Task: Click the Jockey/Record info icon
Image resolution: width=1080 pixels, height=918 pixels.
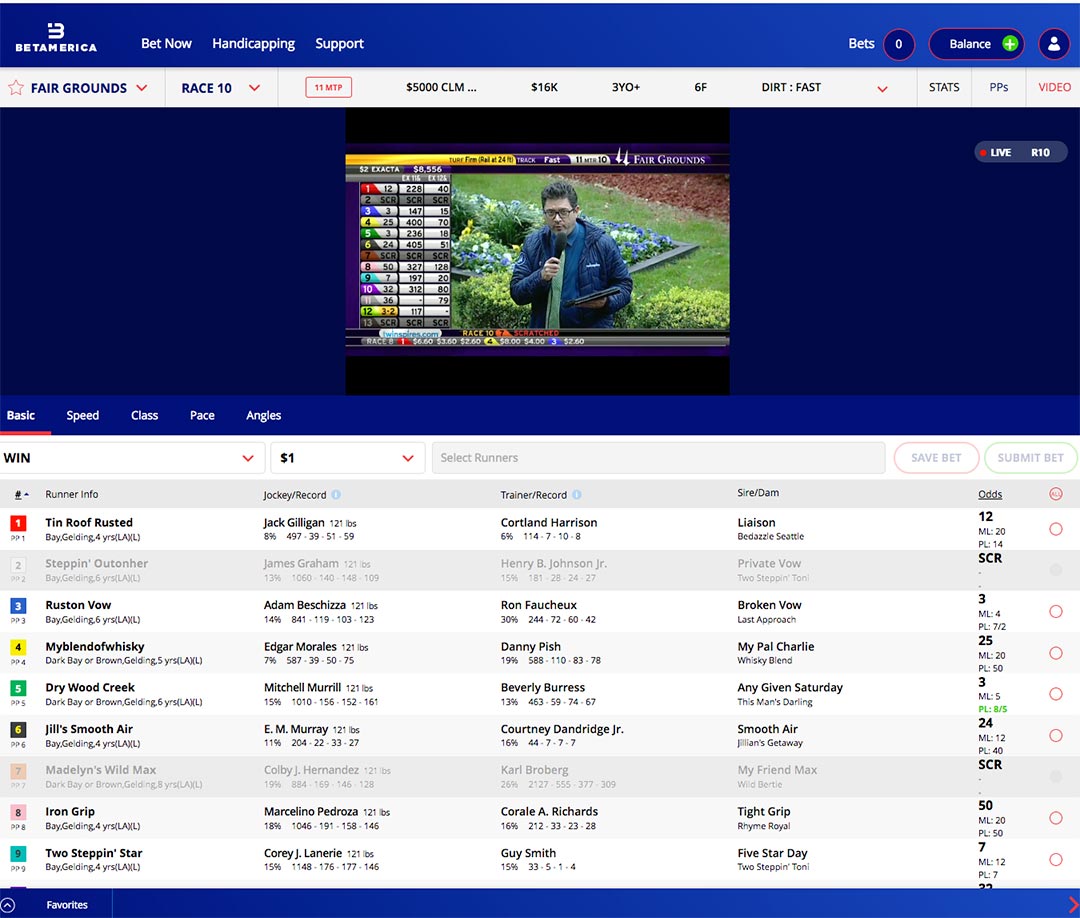Action: [x=336, y=495]
